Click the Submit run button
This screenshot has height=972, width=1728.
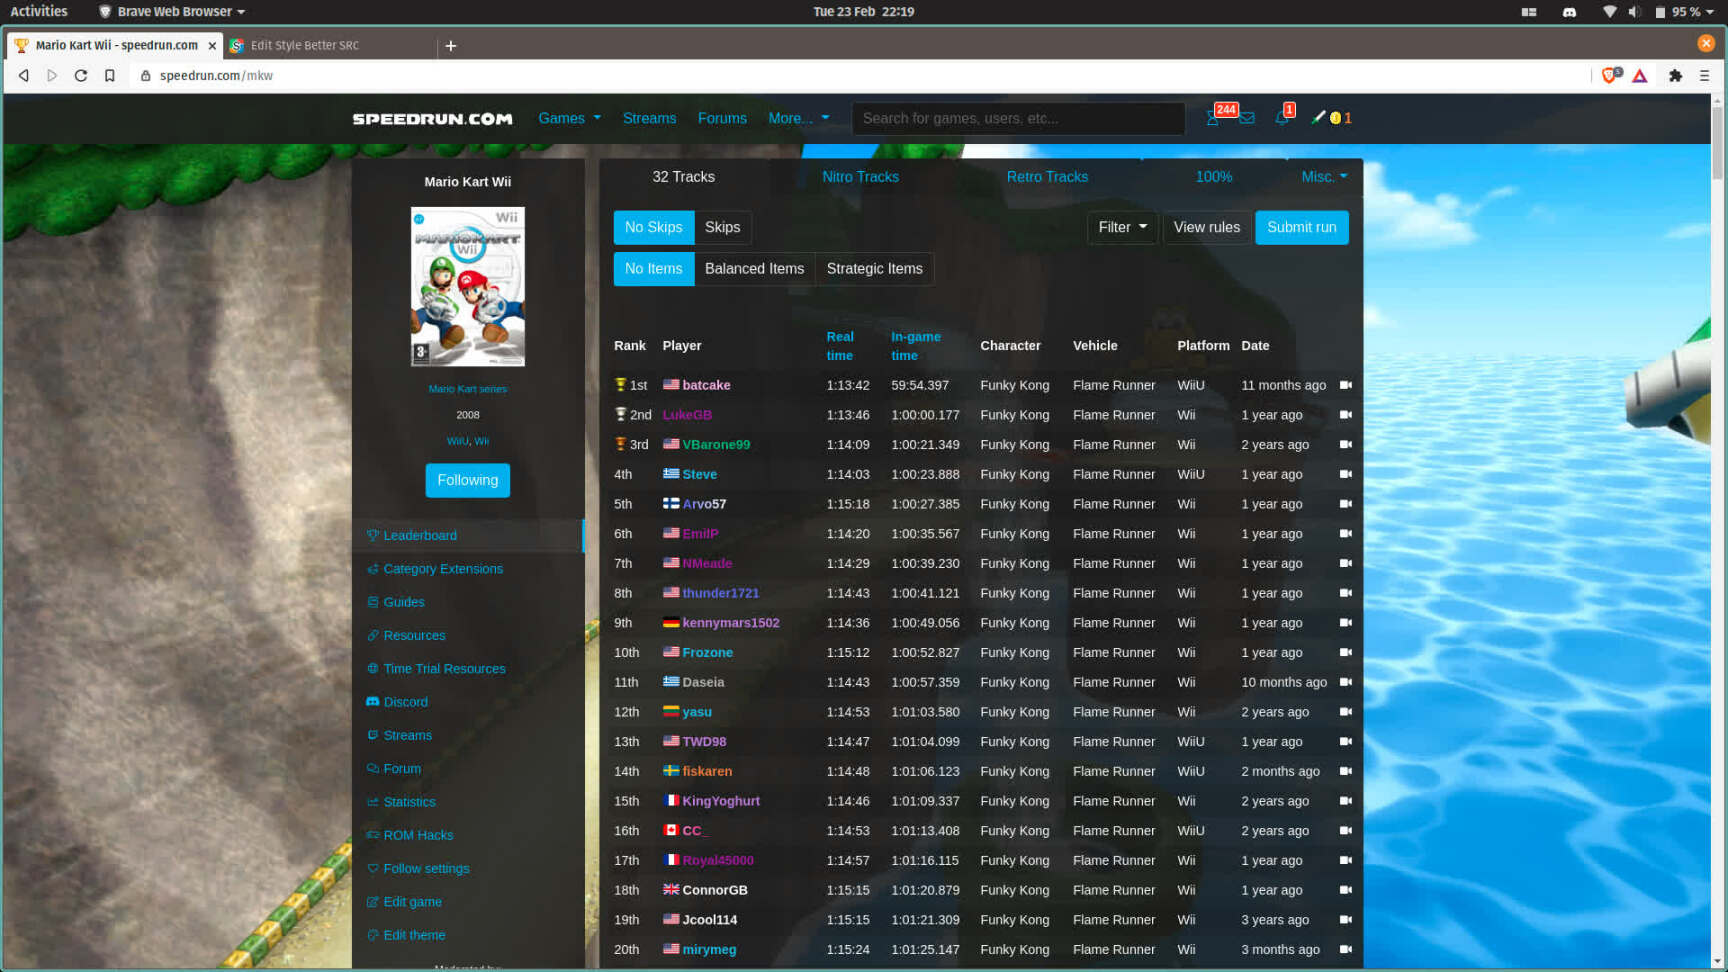(1302, 228)
